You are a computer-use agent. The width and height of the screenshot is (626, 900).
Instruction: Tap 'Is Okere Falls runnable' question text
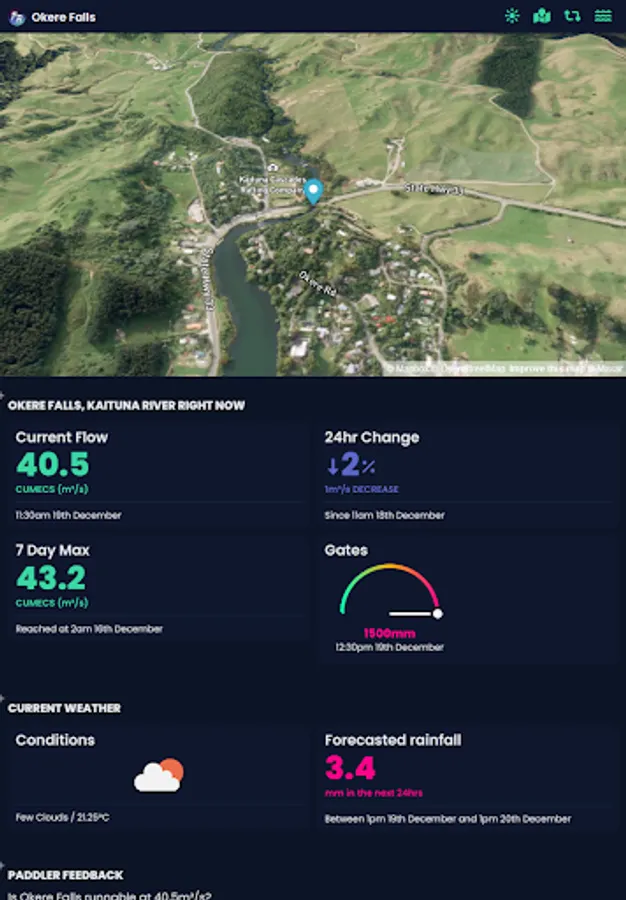(x=110, y=895)
